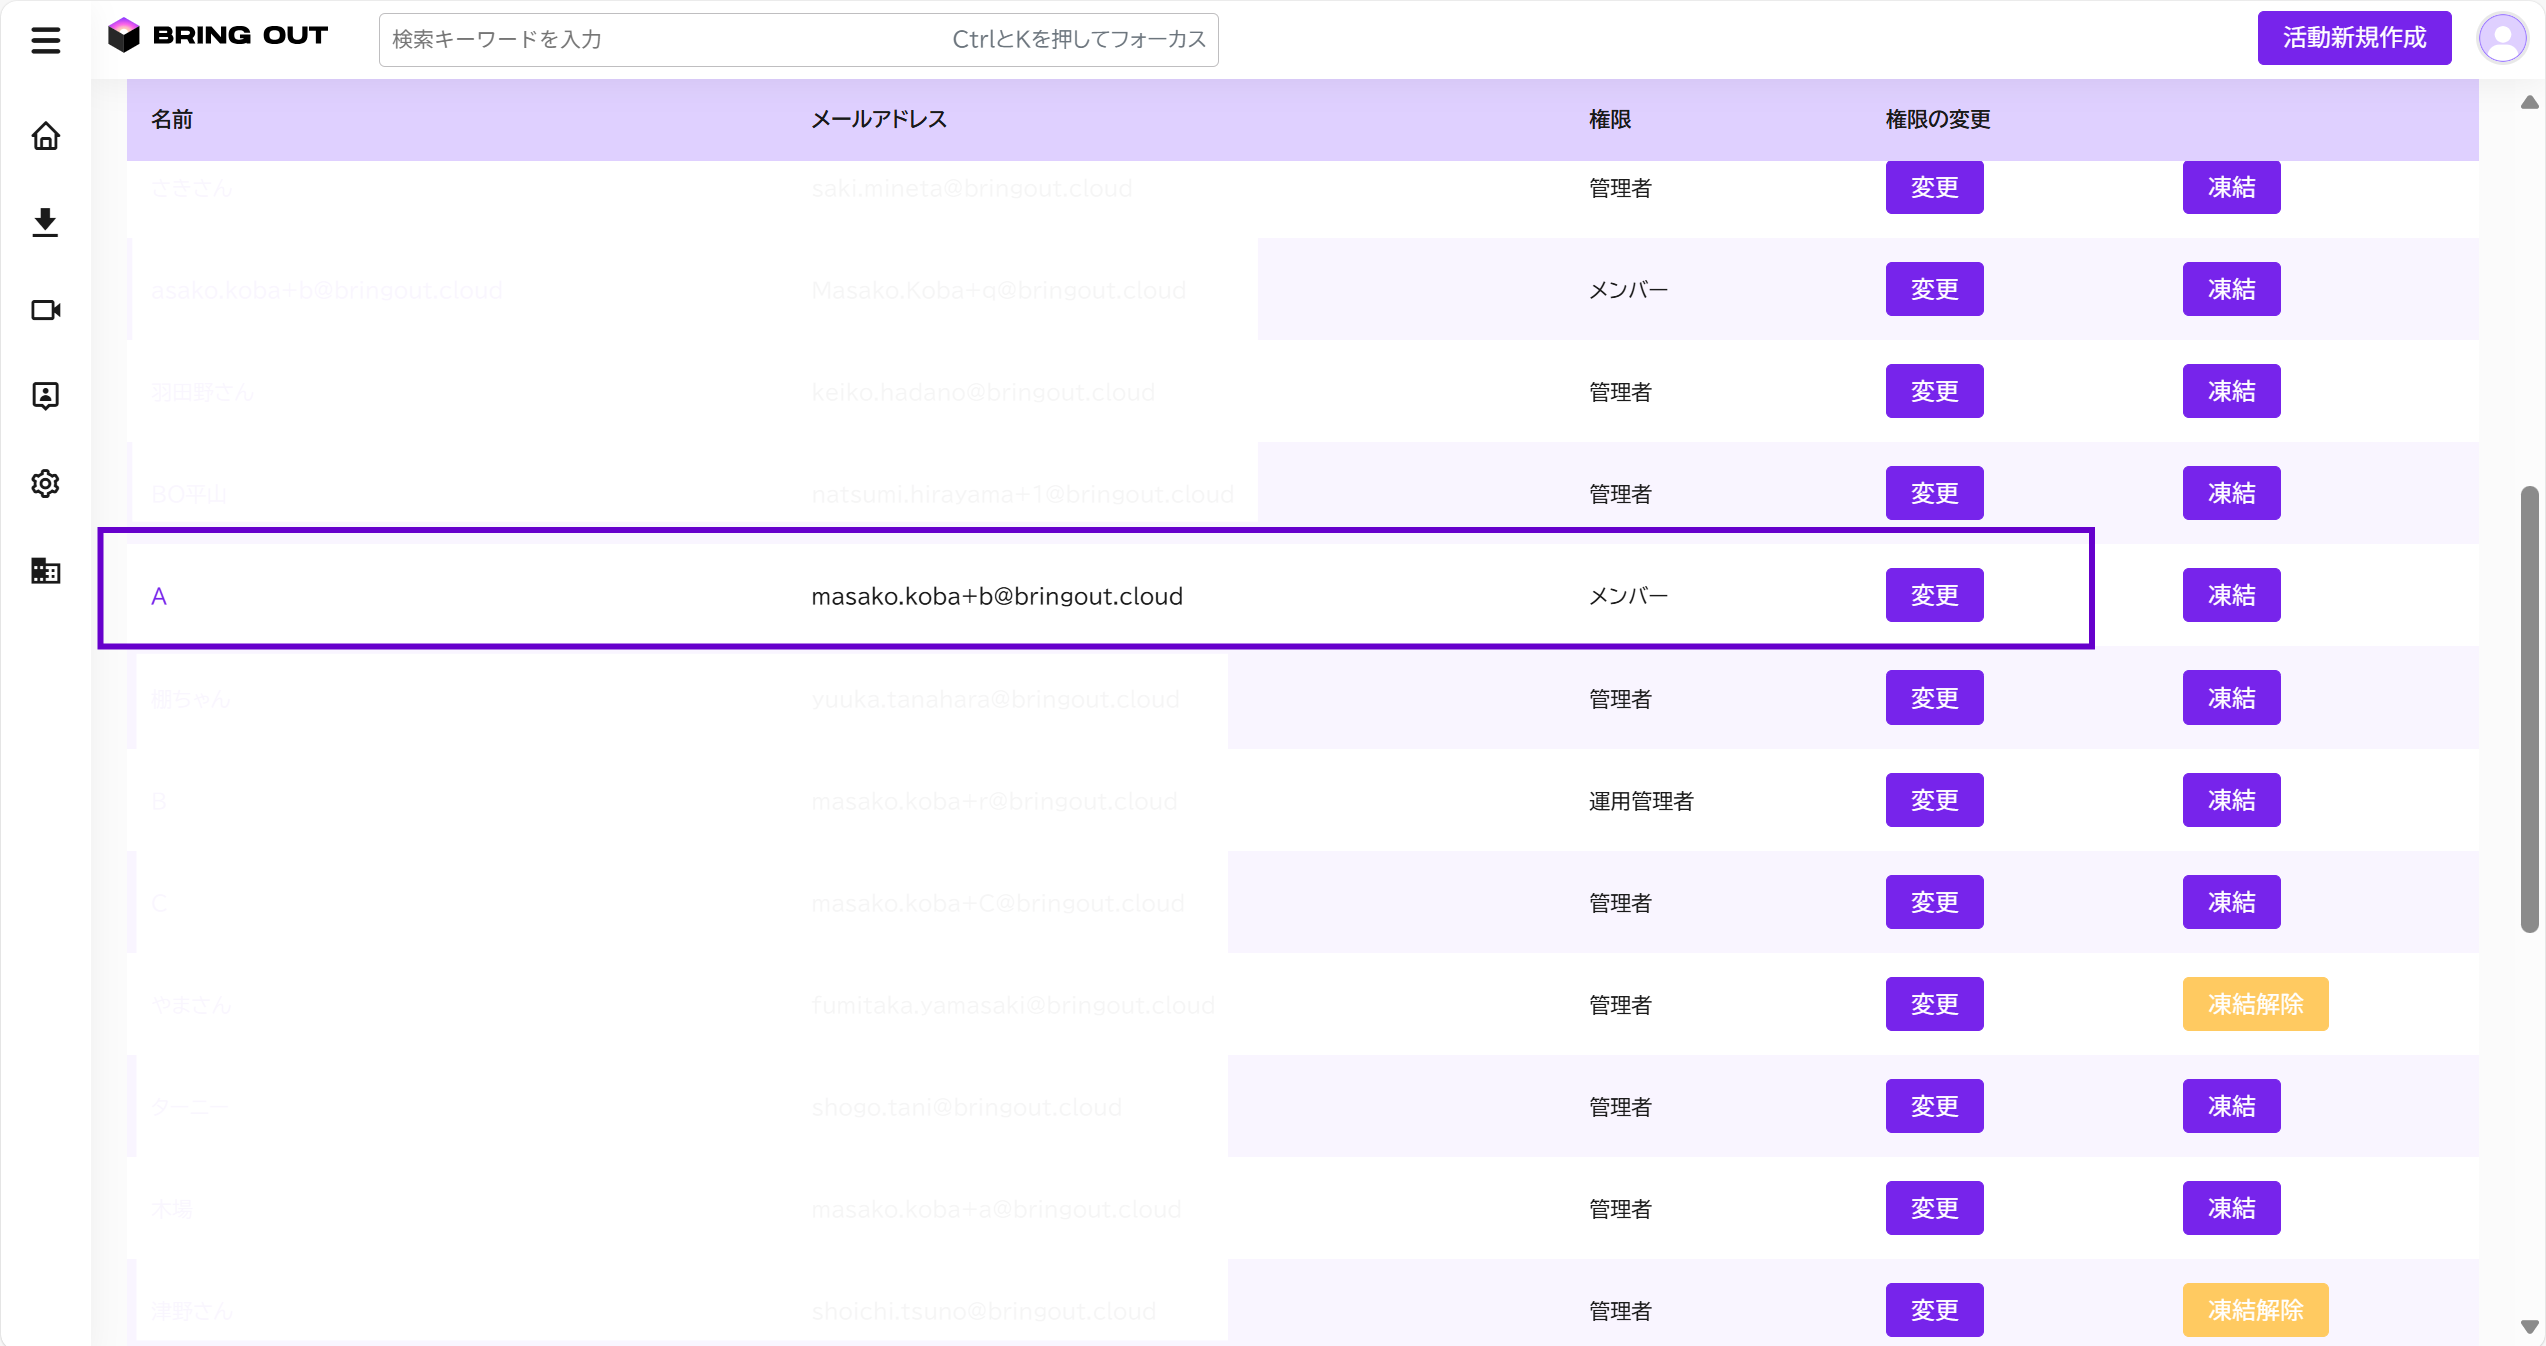Click the 権限 column header
Viewport: 2546px width, 1346px height.
1609,120
